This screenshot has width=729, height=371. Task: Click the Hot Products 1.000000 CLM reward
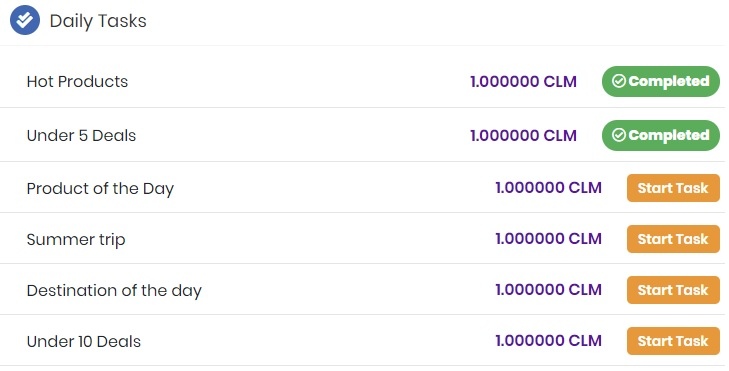point(524,82)
